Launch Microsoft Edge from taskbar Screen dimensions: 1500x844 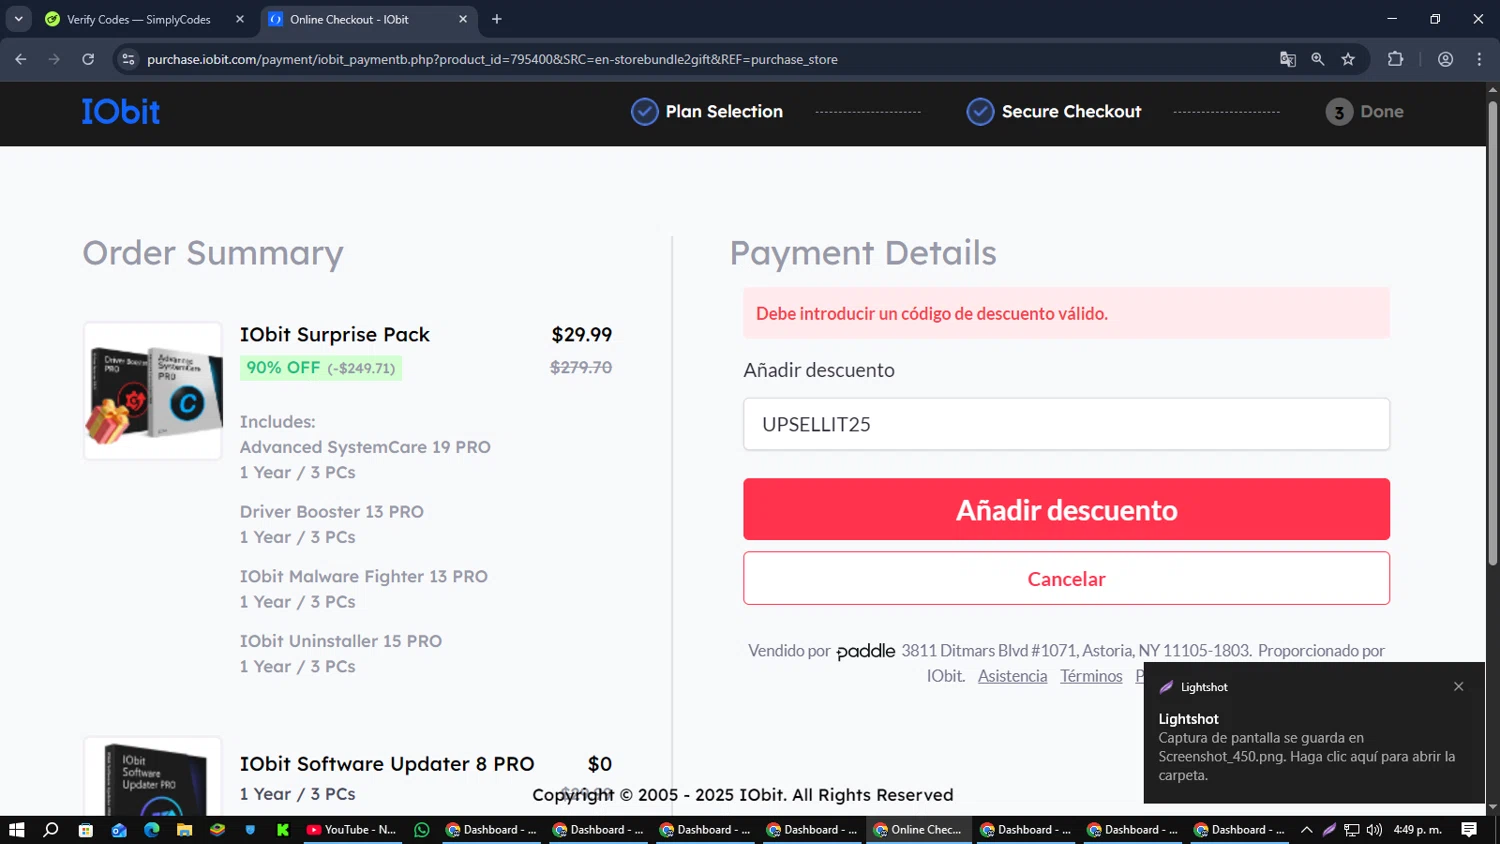point(152,830)
